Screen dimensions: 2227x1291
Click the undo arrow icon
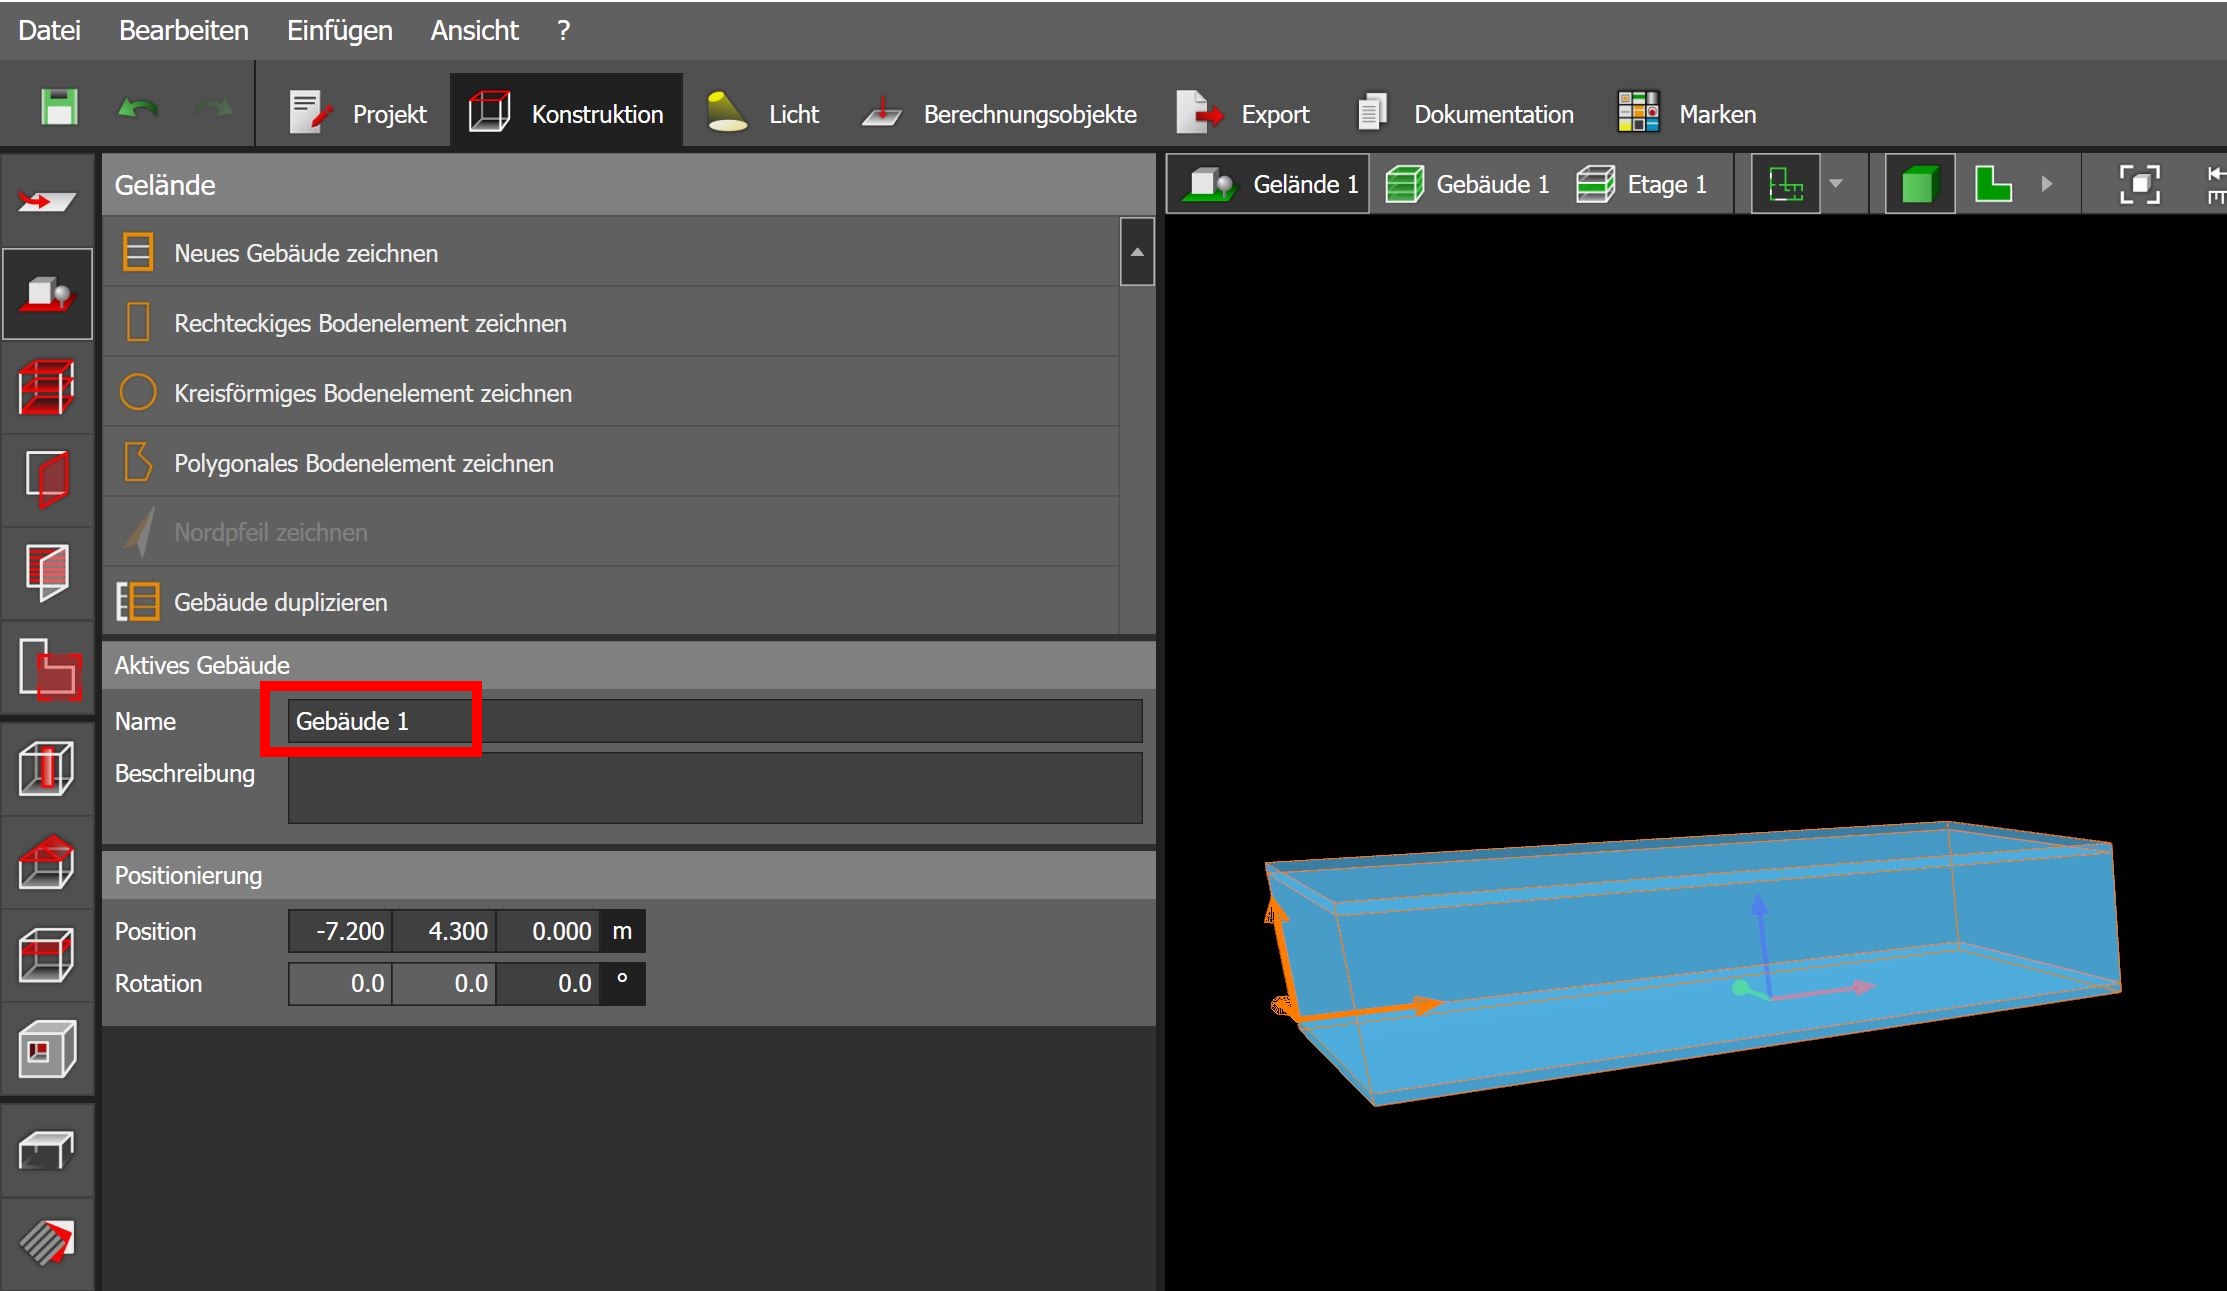pos(137,108)
